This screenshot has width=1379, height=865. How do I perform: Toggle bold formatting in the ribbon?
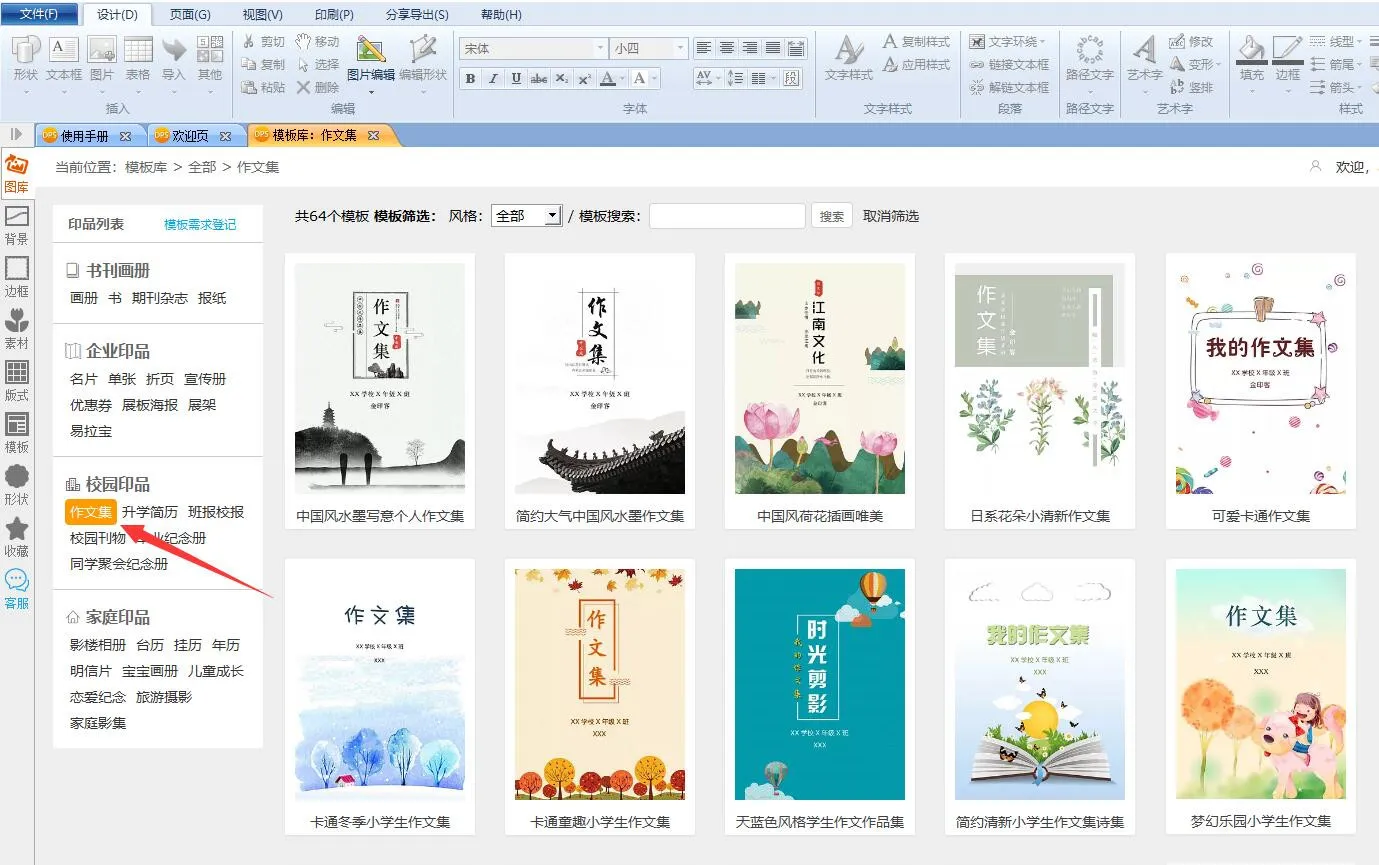pos(471,79)
